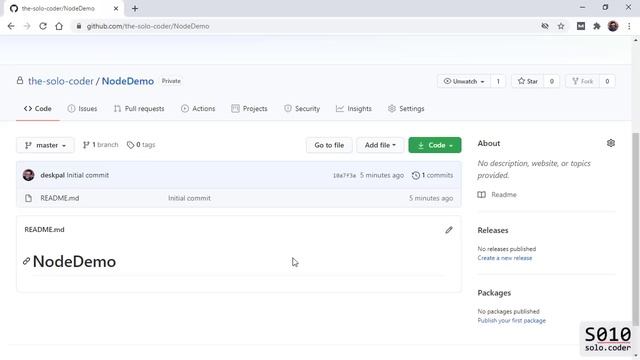Click the README.md panel header text

pyautogui.click(x=44, y=230)
